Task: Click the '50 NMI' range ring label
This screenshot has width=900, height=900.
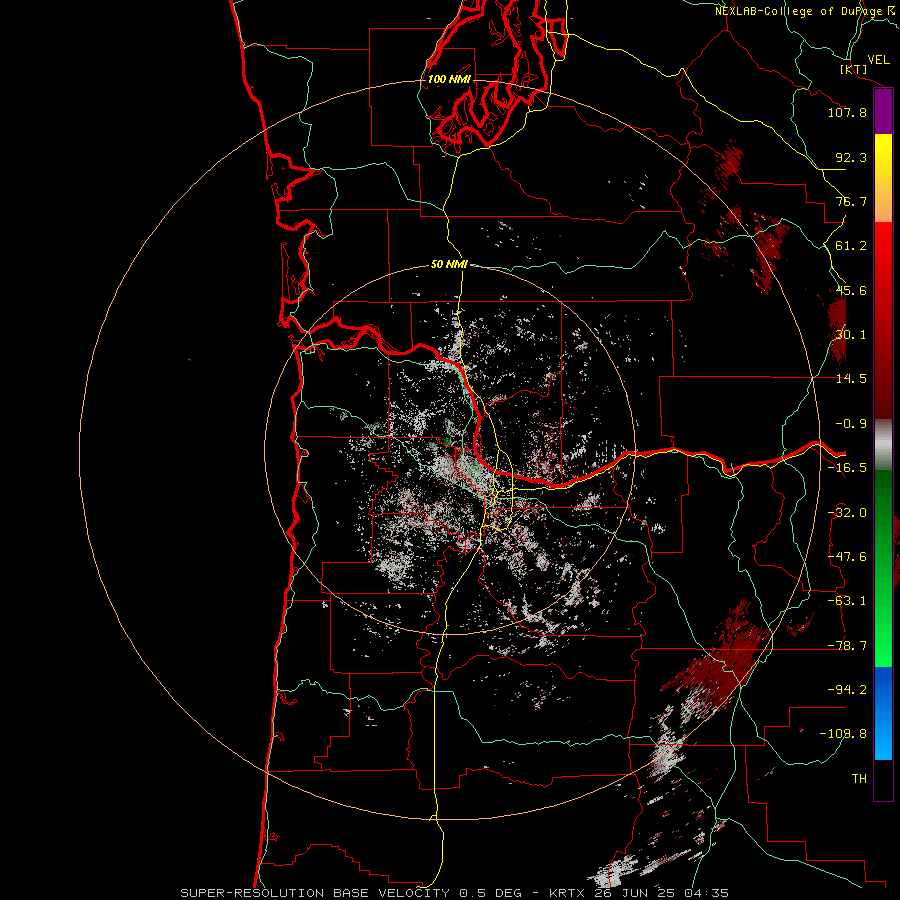Action: [x=449, y=264]
